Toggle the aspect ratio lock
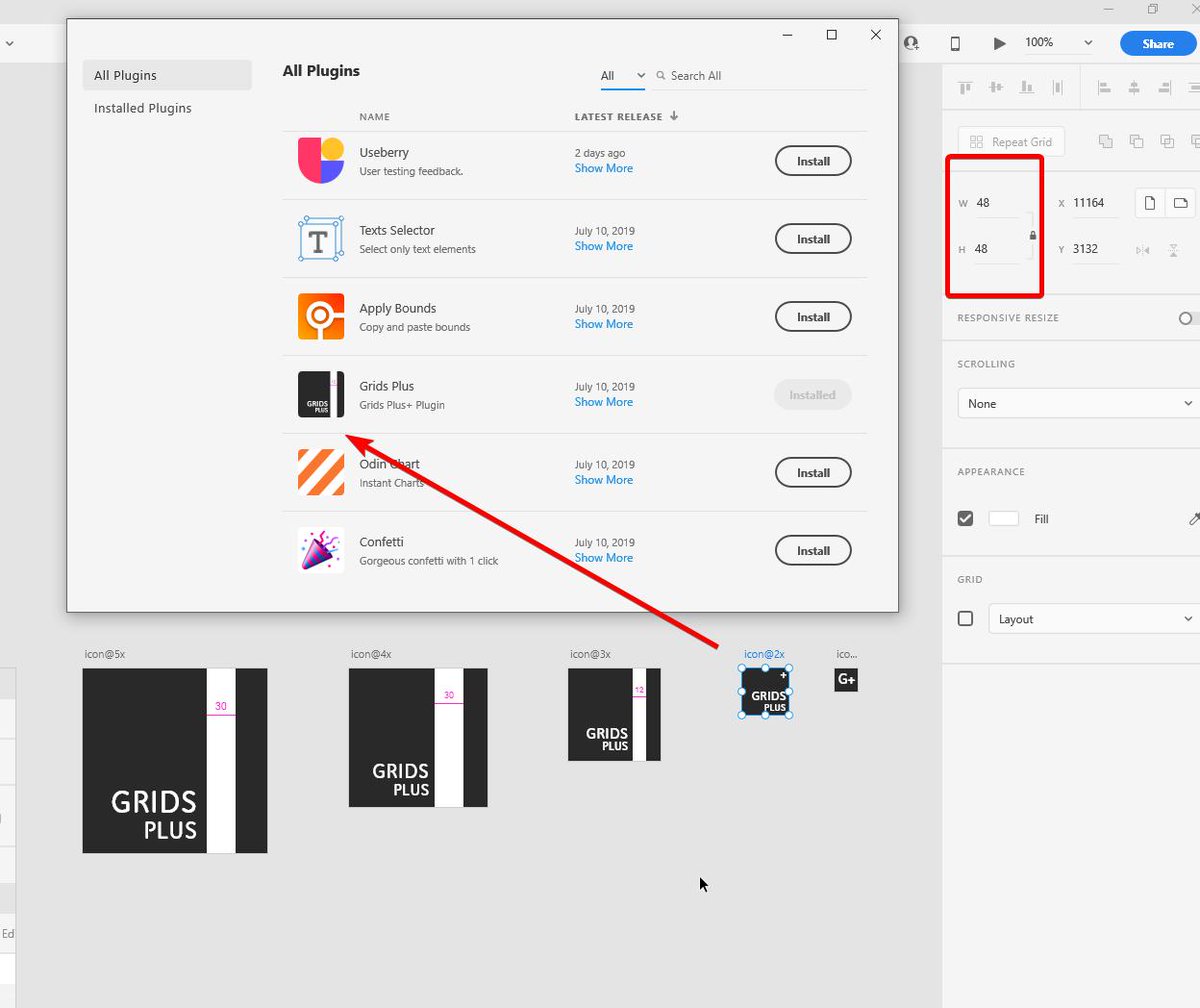1200x1008 pixels. coord(1033,236)
